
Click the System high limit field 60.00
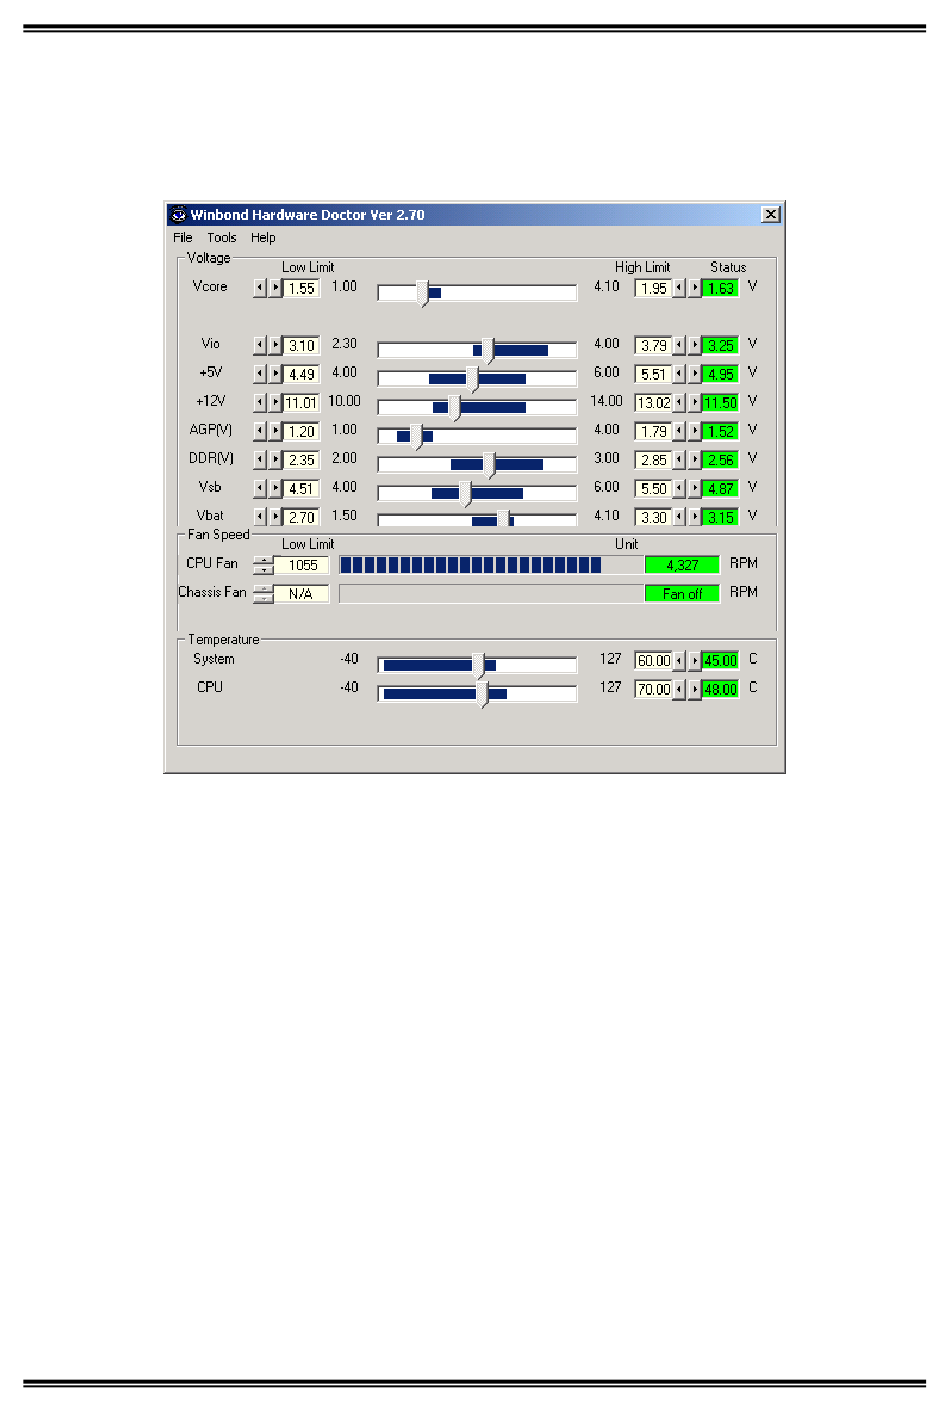tap(653, 661)
